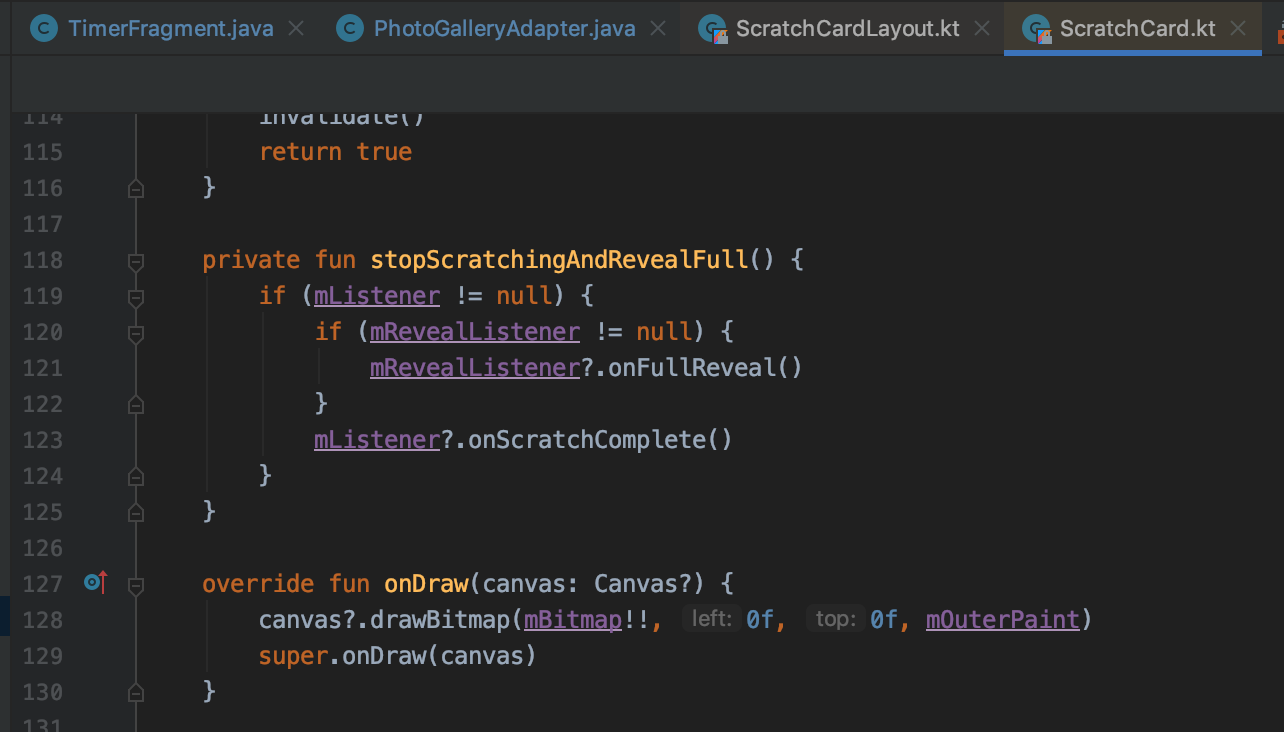Click the 'return true' statement
The width and height of the screenshot is (1284, 732).
(336, 152)
